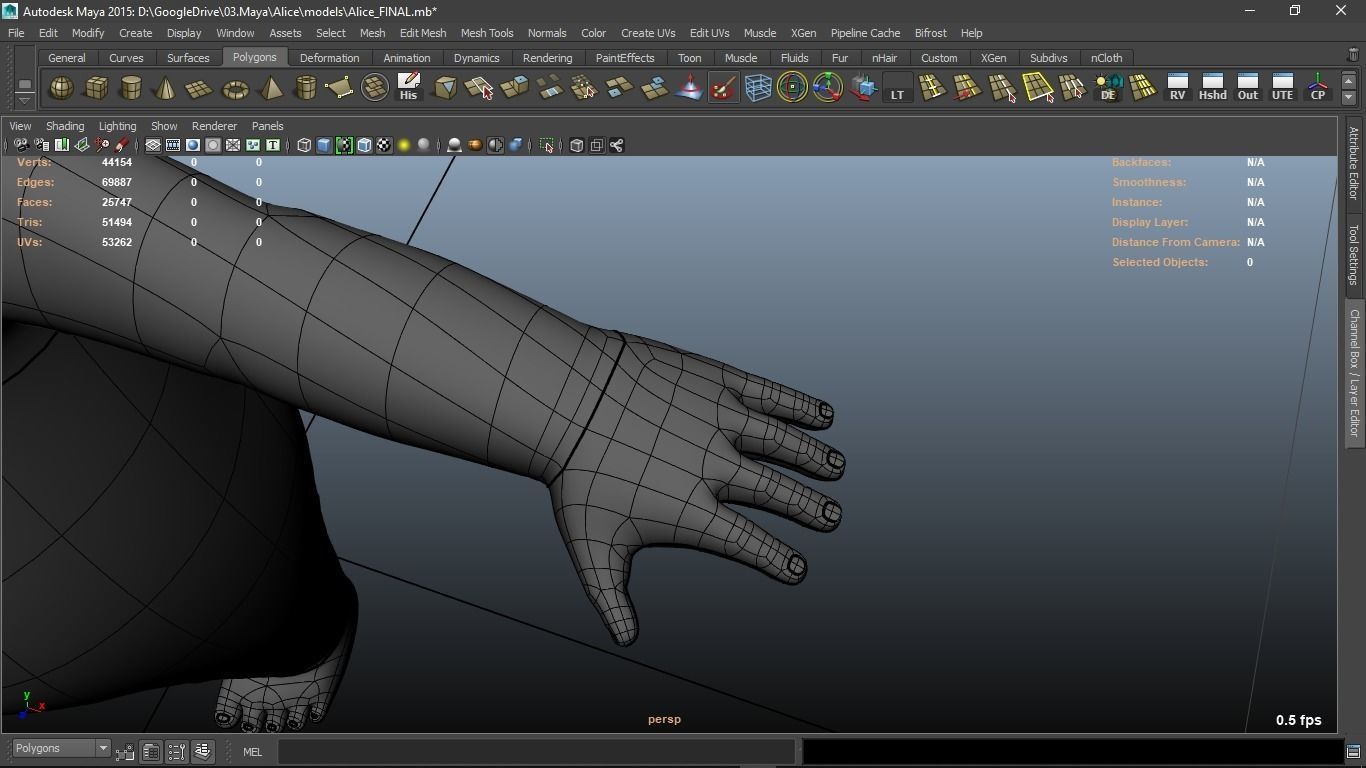Open the Out Outliner shelf icon
Screen dimensions: 1366x768
pos(1247,88)
